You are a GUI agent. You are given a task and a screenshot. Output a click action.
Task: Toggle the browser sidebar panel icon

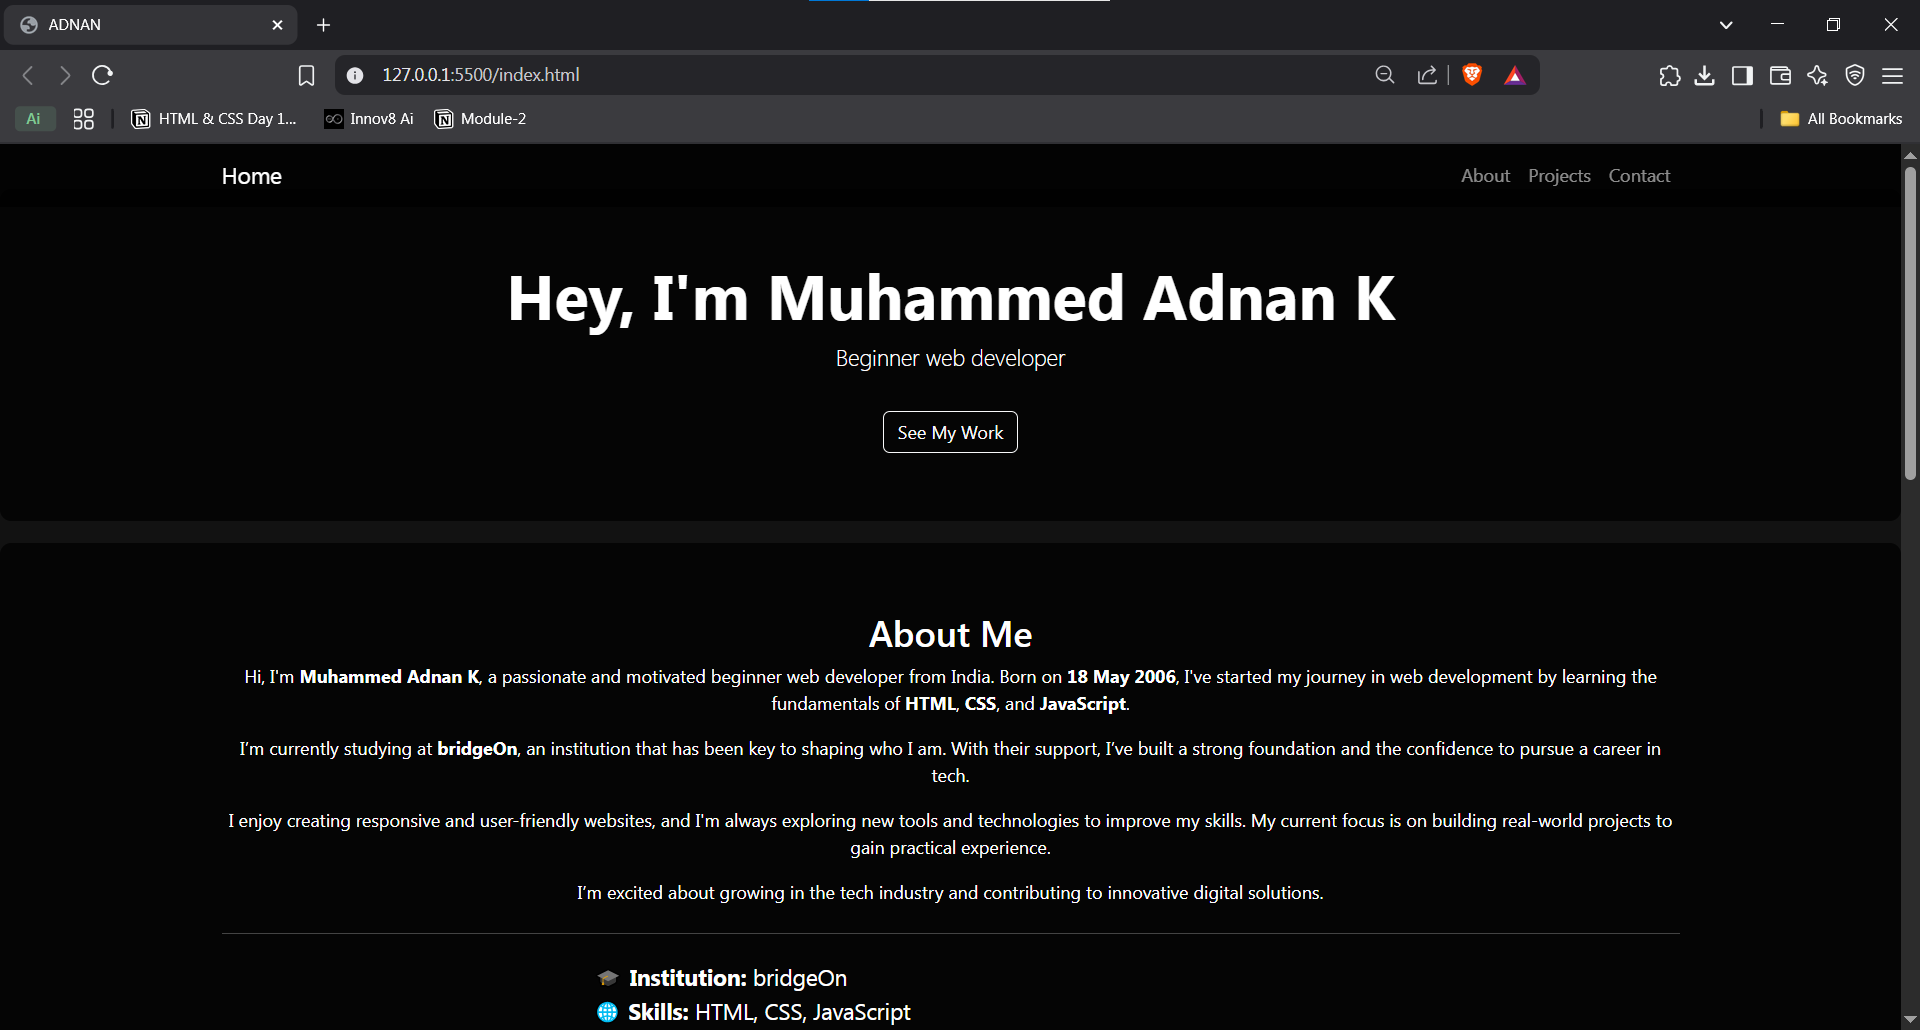pyautogui.click(x=1742, y=75)
